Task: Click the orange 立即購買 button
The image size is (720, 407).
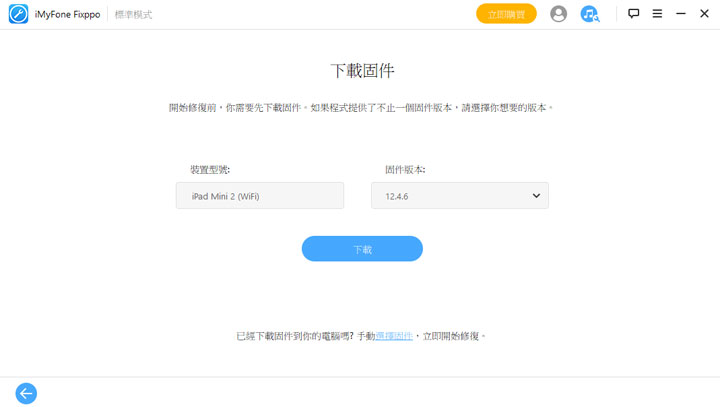Action: tap(506, 14)
